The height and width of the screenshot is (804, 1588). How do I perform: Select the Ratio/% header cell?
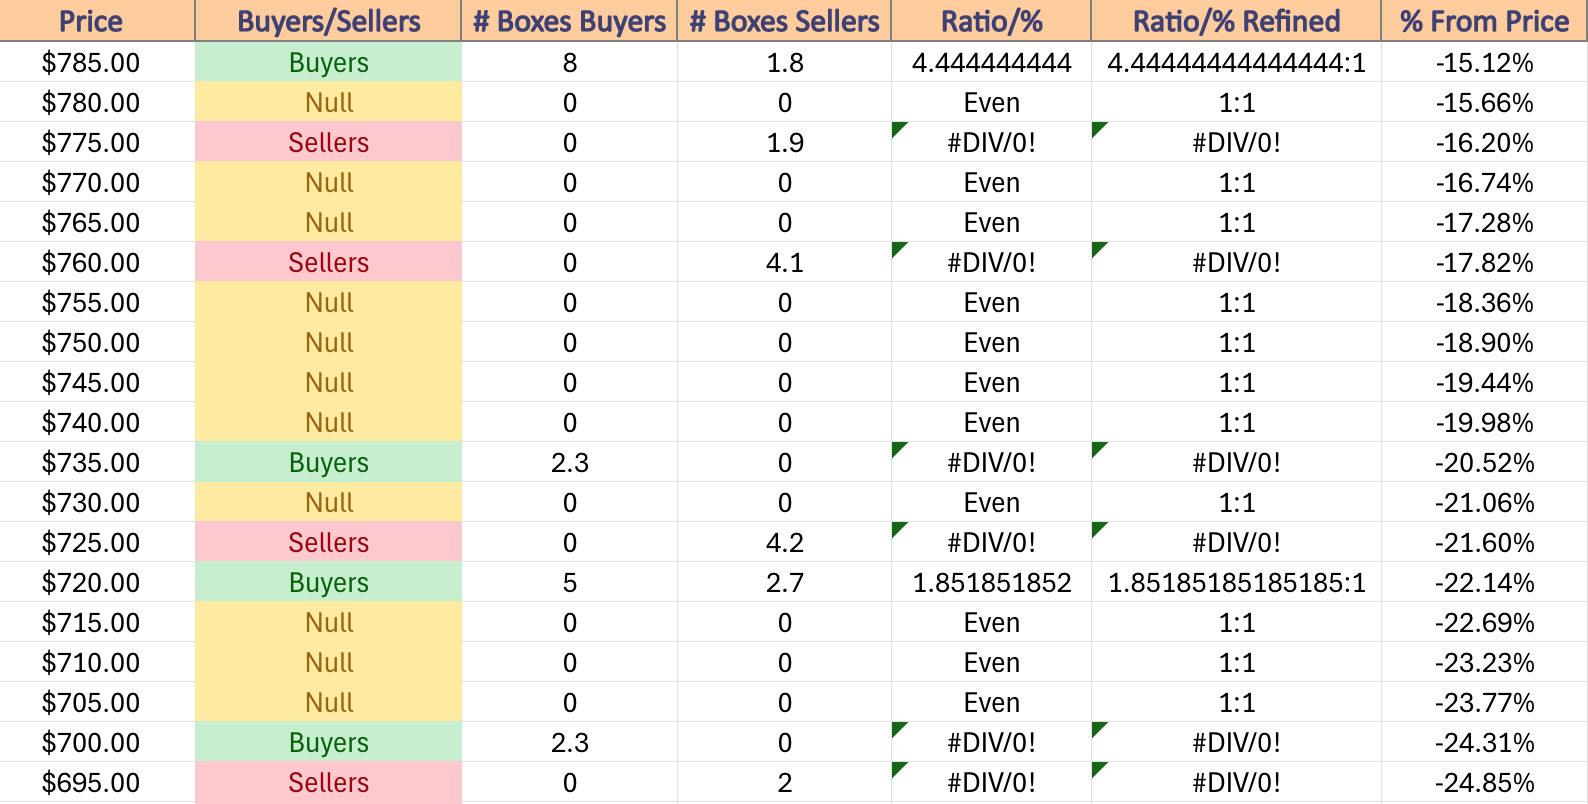click(991, 21)
